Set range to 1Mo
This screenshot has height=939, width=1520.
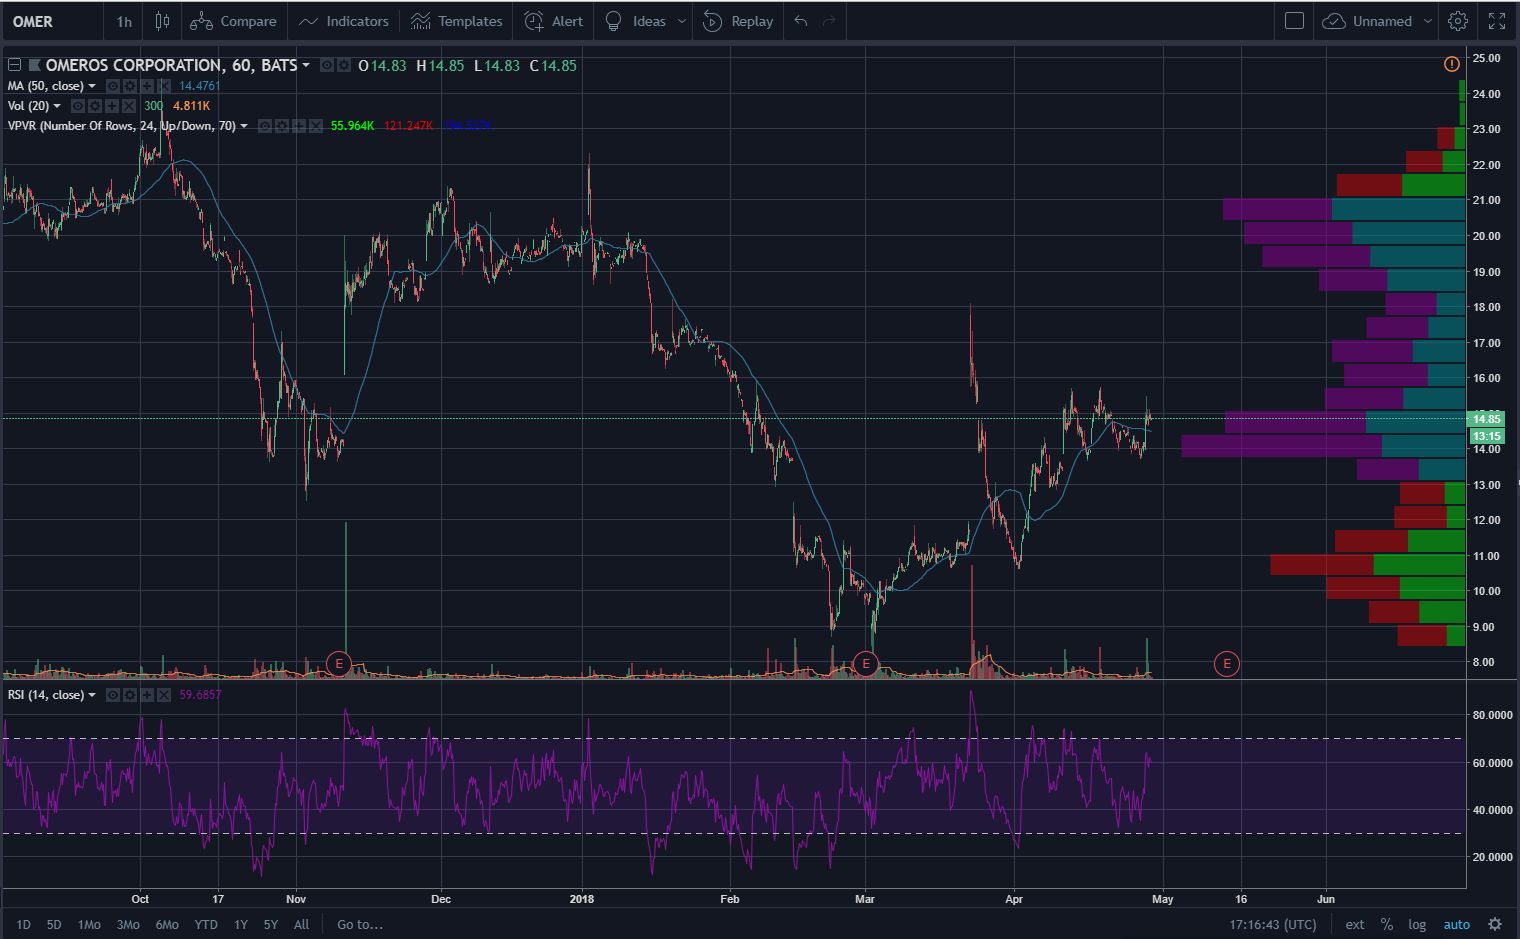(x=89, y=925)
